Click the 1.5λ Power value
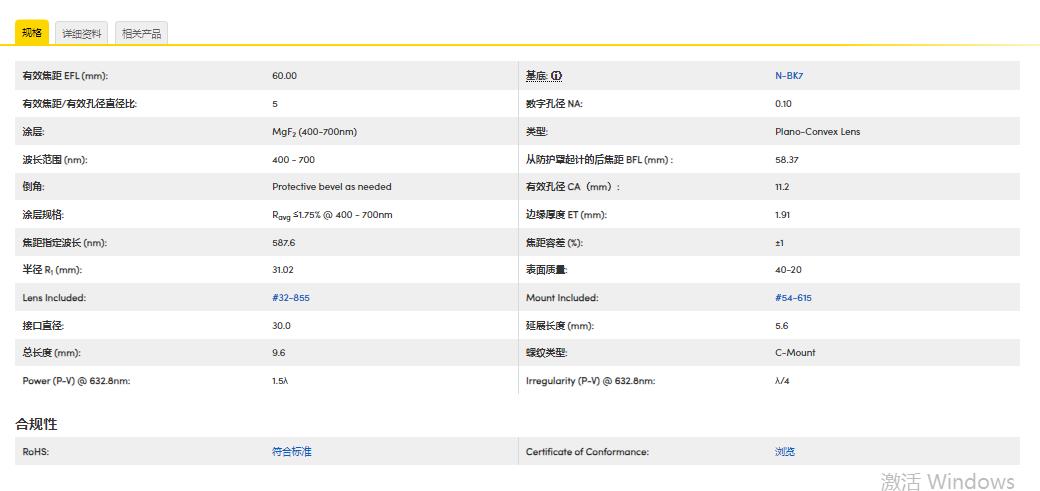This screenshot has width=1040, height=491. click(x=280, y=381)
